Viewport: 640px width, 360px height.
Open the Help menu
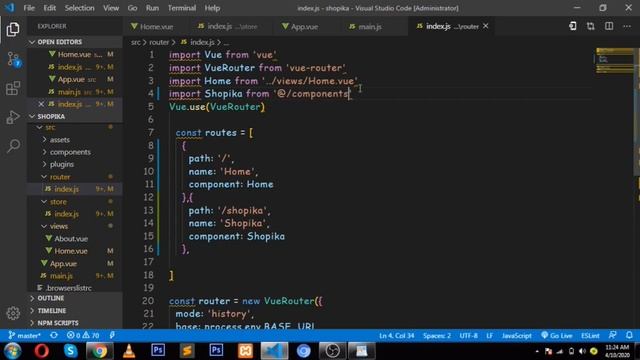212,8
